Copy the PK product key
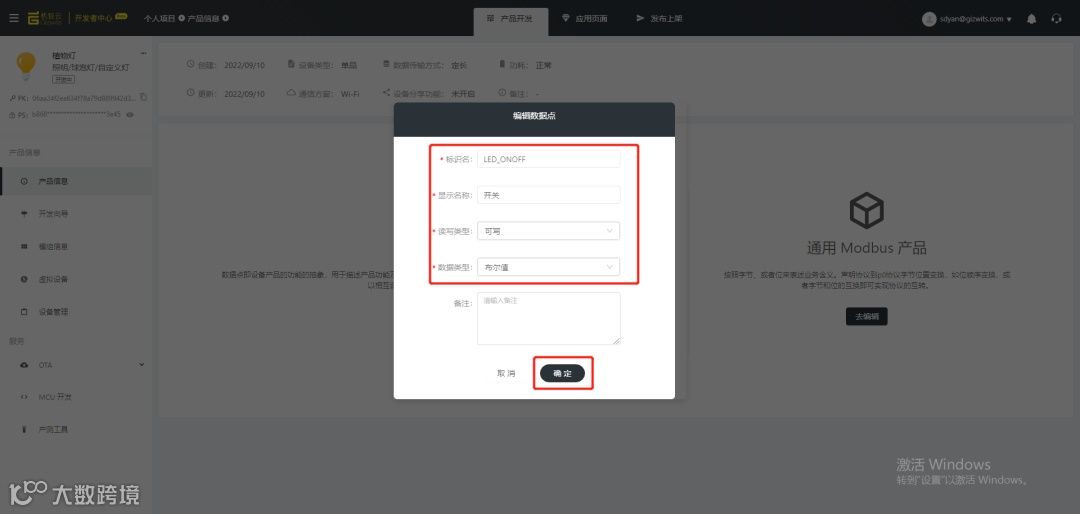The height and width of the screenshot is (514, 1080). coord(143,97)
